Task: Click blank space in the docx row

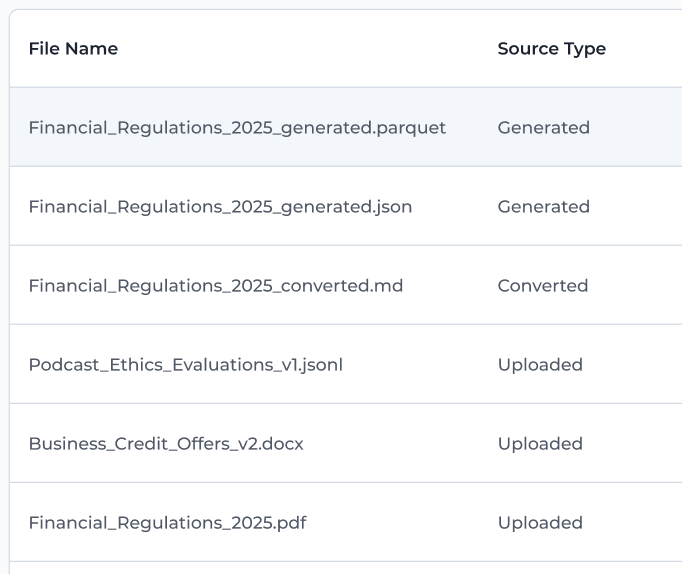Action: (400, 444)
